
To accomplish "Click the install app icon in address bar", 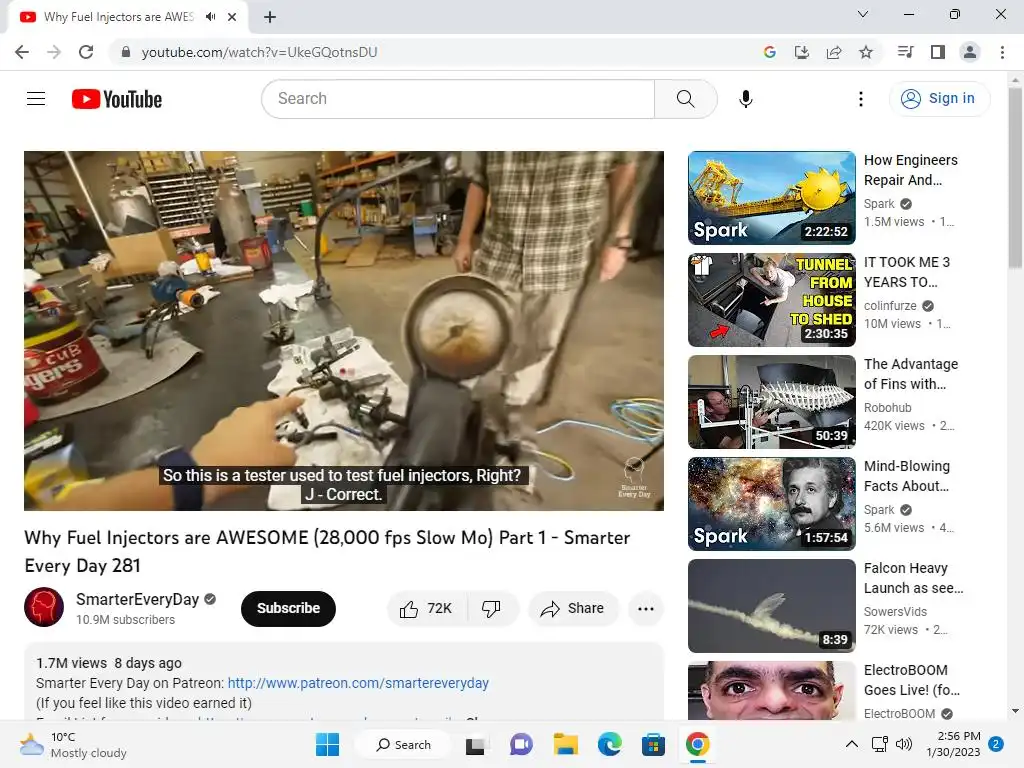I will pyautogui.click(x=801, y=52).
